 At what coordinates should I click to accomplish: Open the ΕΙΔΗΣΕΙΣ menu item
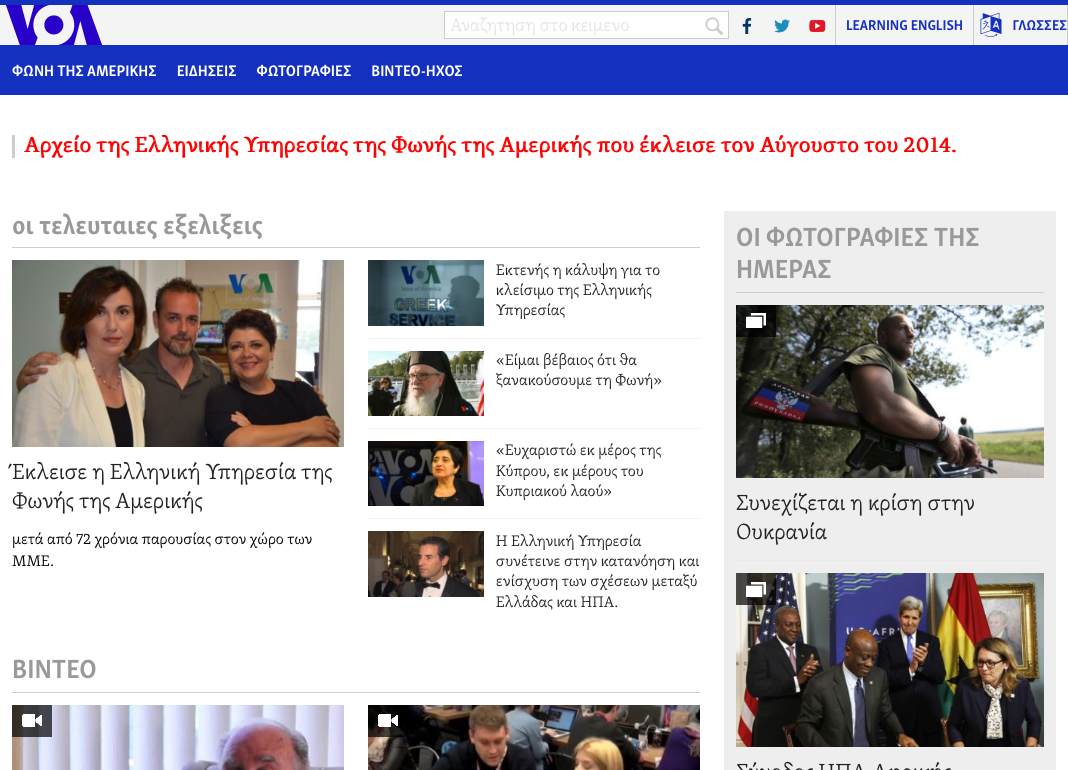click(206, 71)
